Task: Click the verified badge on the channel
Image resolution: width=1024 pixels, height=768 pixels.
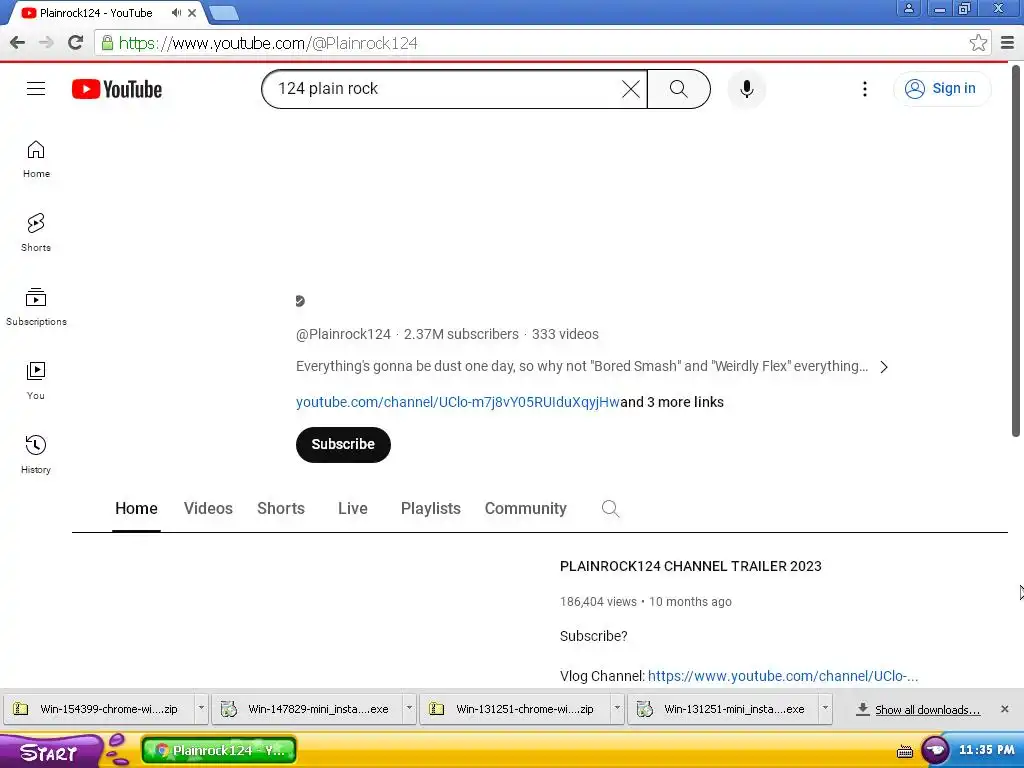Action: pyautogui.click(x=300, y=301)
